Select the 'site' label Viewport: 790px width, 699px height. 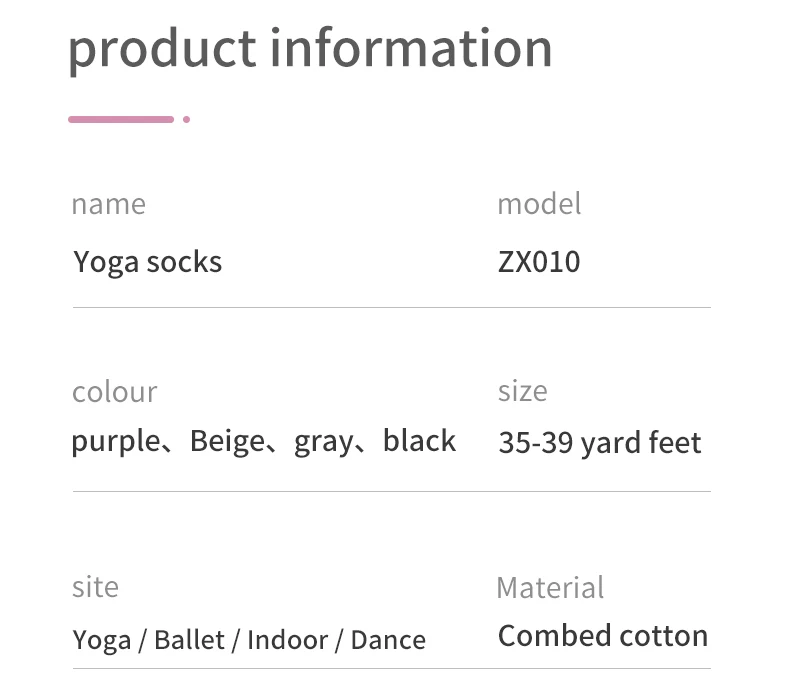pos(95,587)
